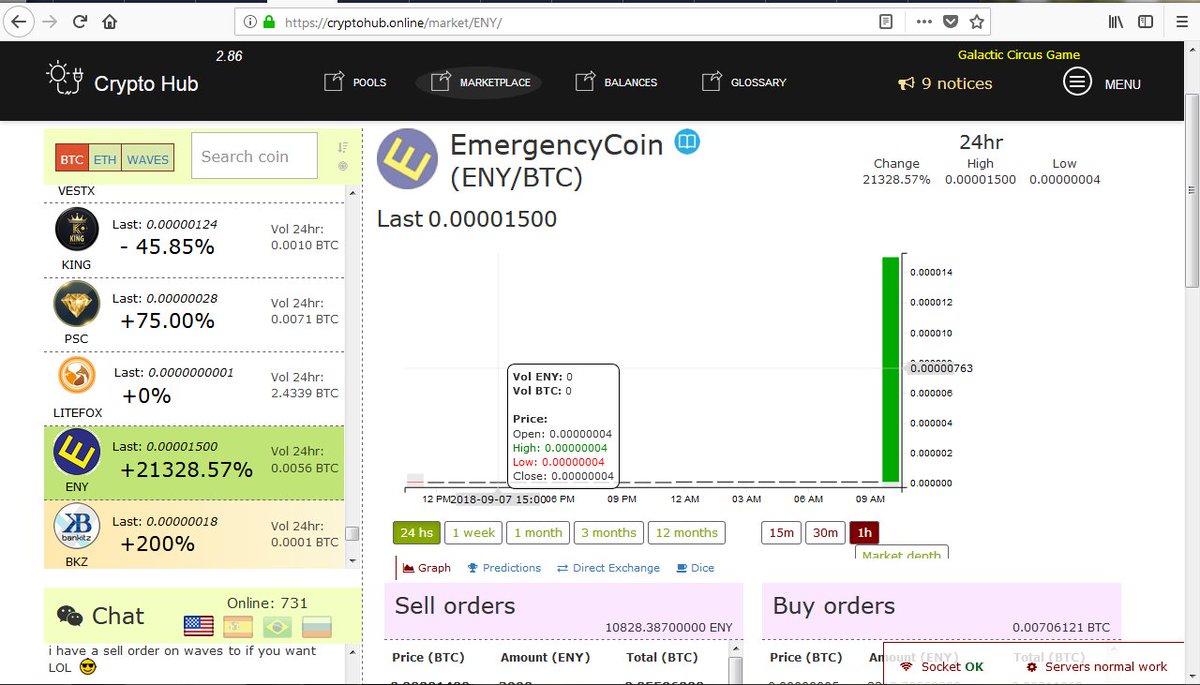
Task: Switch chat to the Spanish flag channel
Action: pos(238,626)
